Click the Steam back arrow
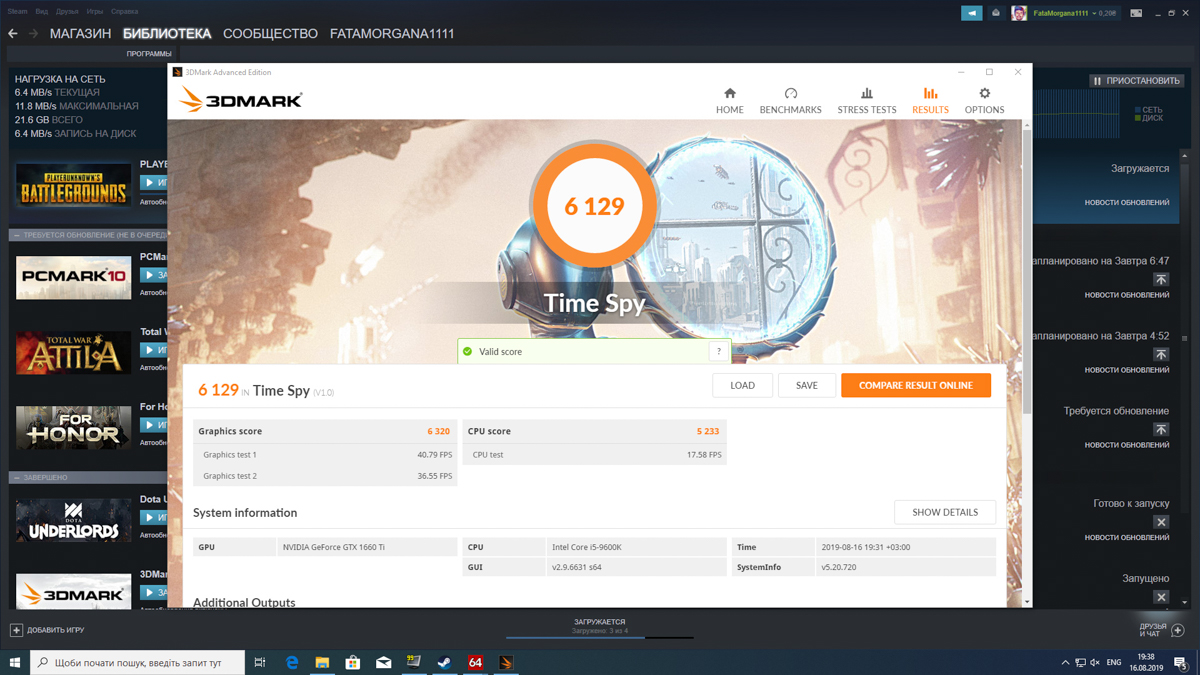The image size is (1200, 675). click(13, 33)
